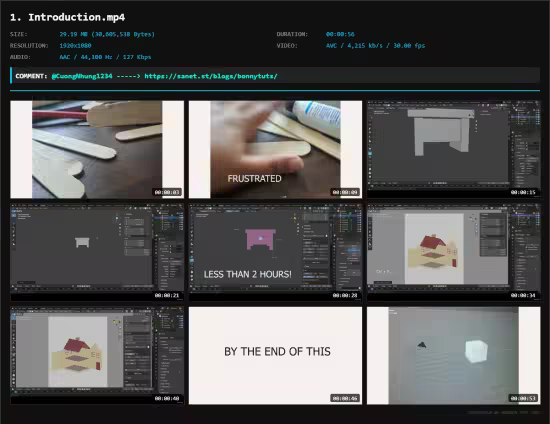Click the 00:00:21 timestamp badge

pyautogui.click(x=167, y=295)
